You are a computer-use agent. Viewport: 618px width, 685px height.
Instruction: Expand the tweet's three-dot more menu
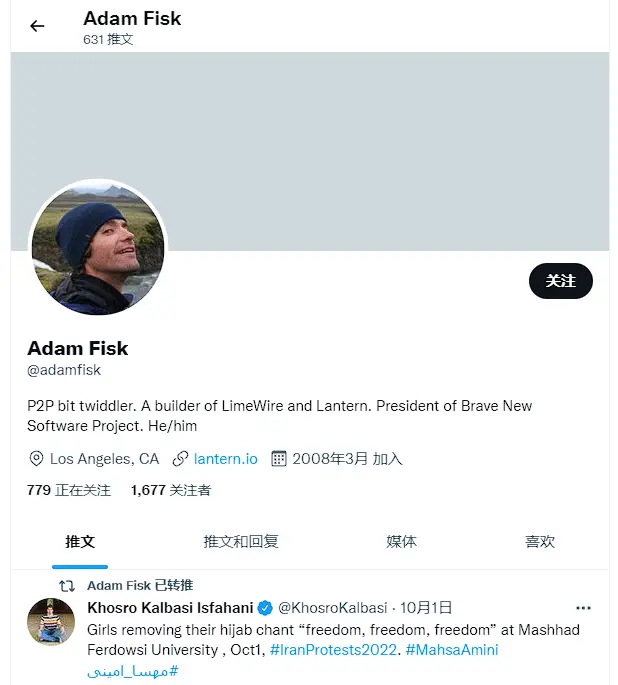(x=583, y=608)
